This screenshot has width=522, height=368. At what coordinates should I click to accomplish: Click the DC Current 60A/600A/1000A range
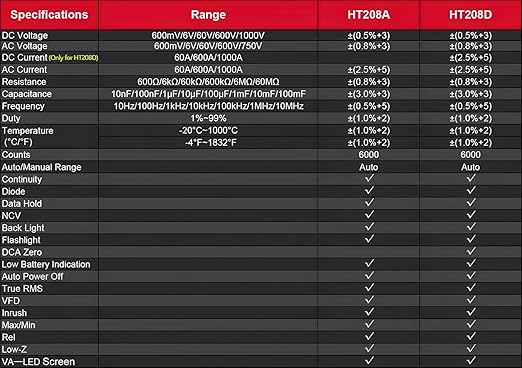point(208,58)
